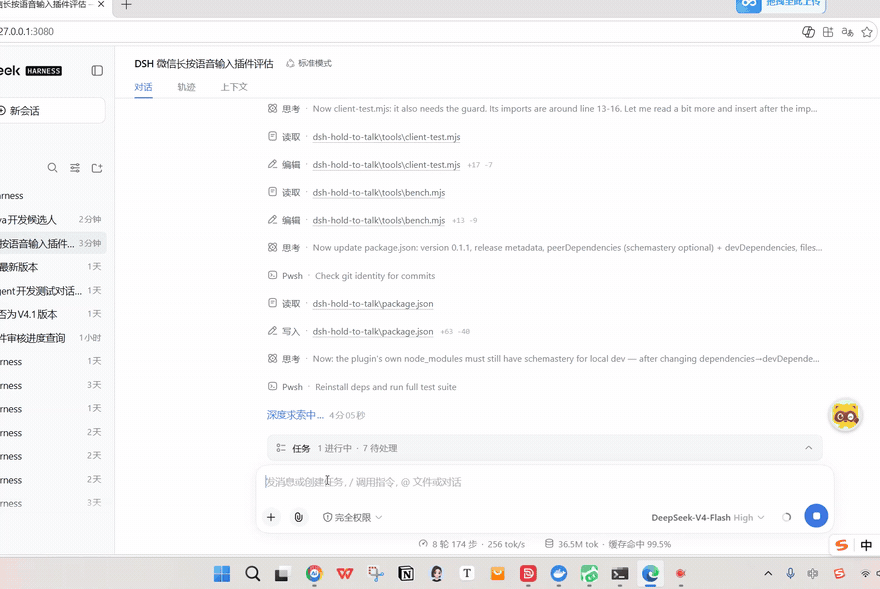
Task: Collapse the sidebar panel icon
Action: click(x=97, y=71)
